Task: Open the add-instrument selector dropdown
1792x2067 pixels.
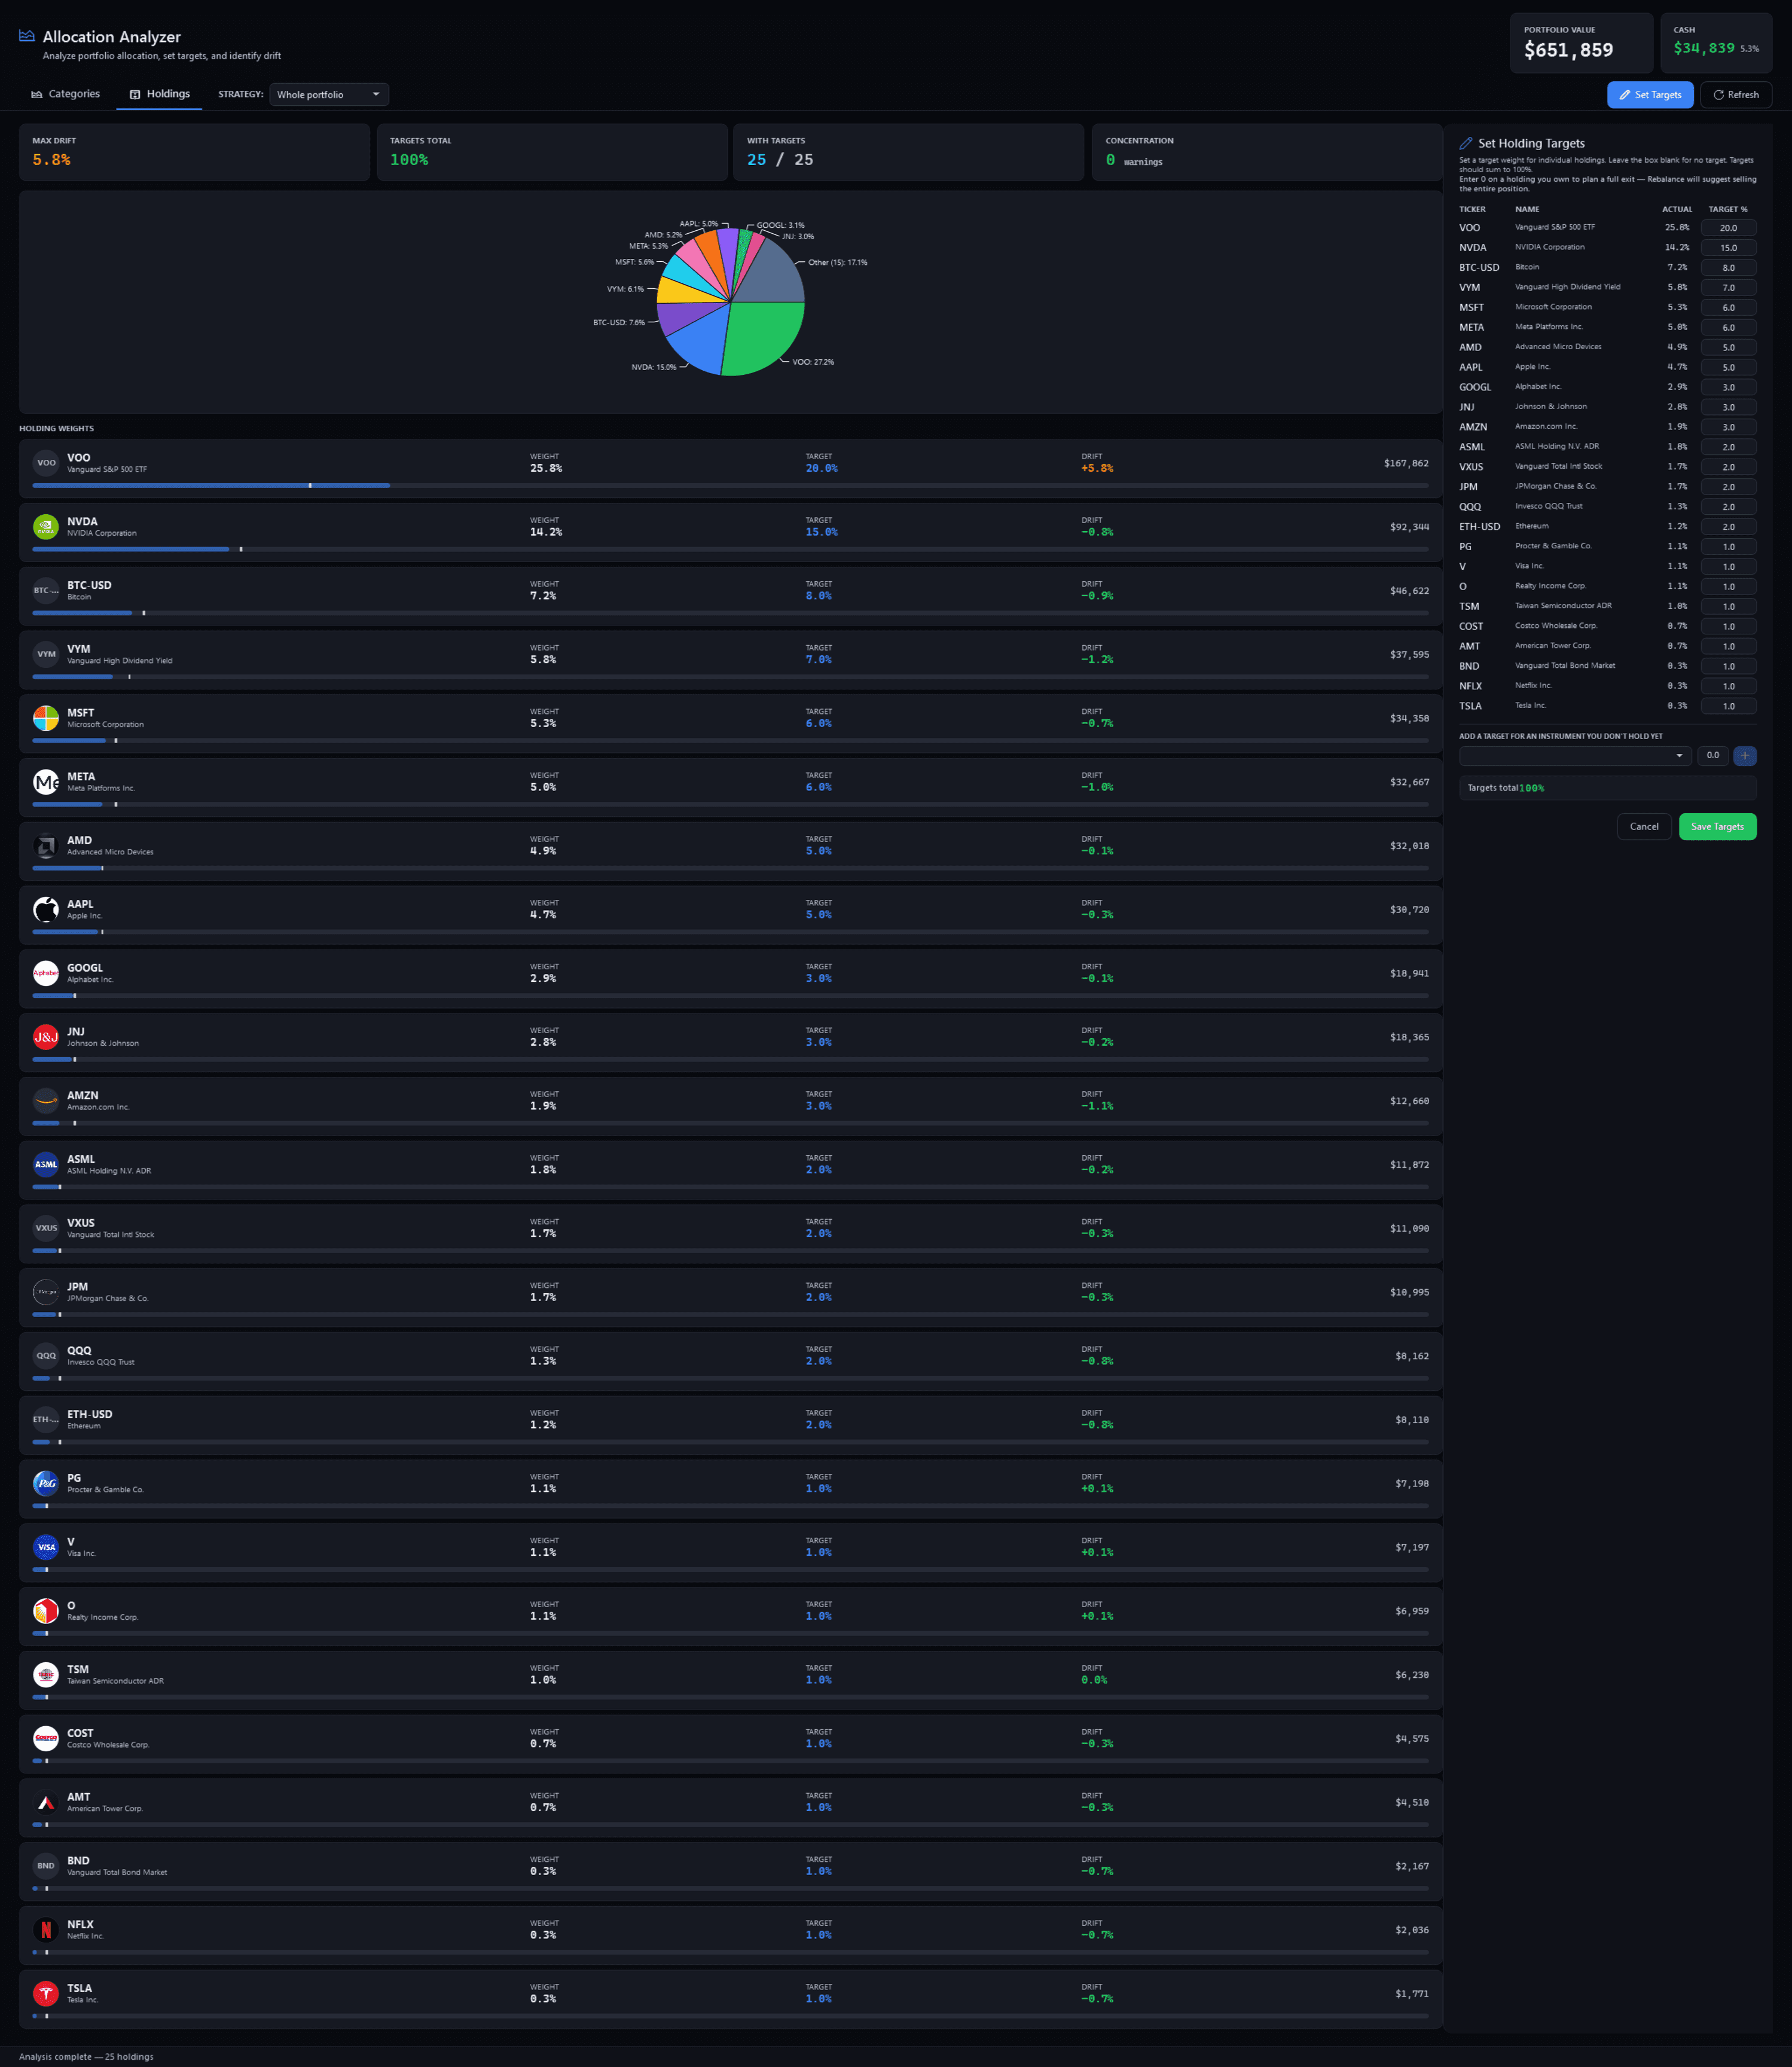Action: point(1575,756)
